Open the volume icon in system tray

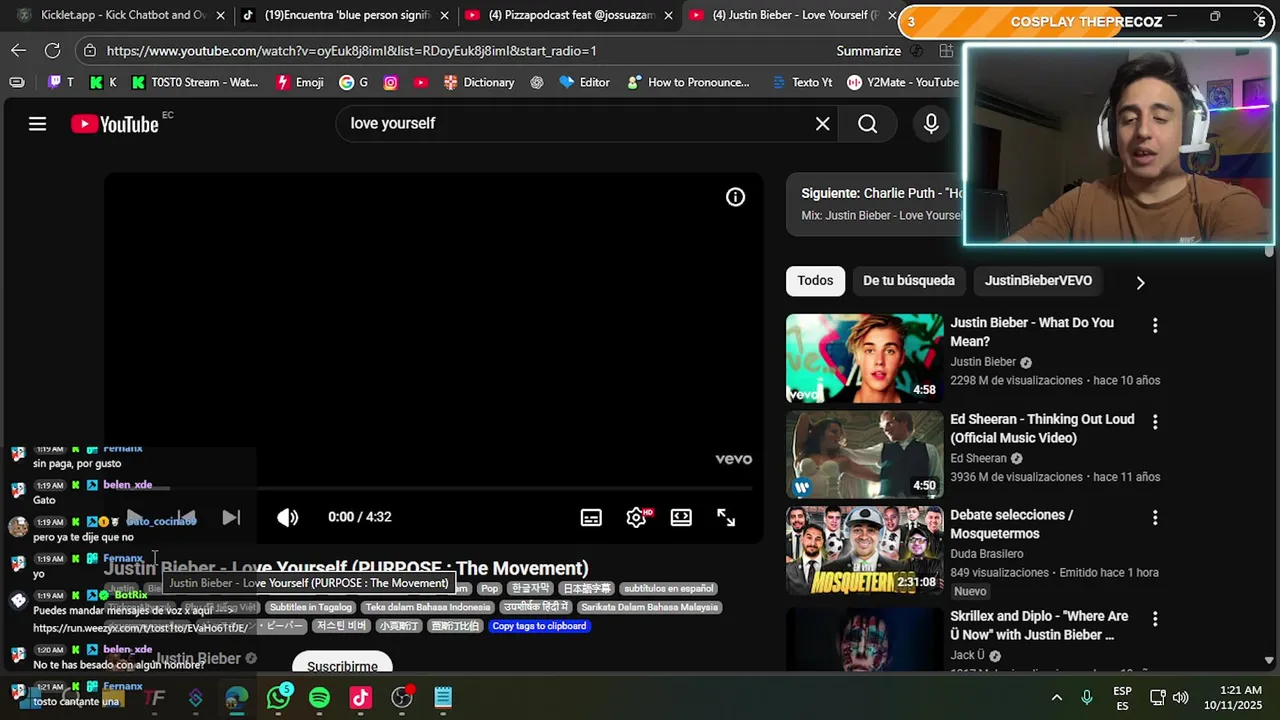click(1181, 697)
